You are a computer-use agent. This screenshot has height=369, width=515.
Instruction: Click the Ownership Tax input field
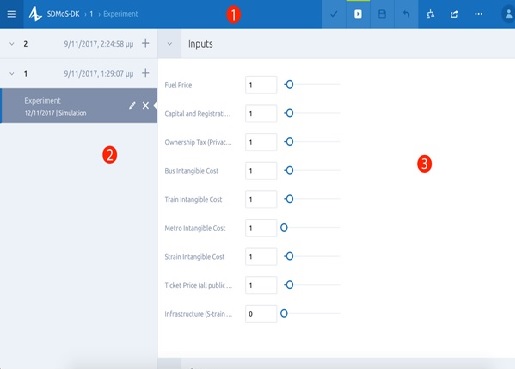click(261, 142)
